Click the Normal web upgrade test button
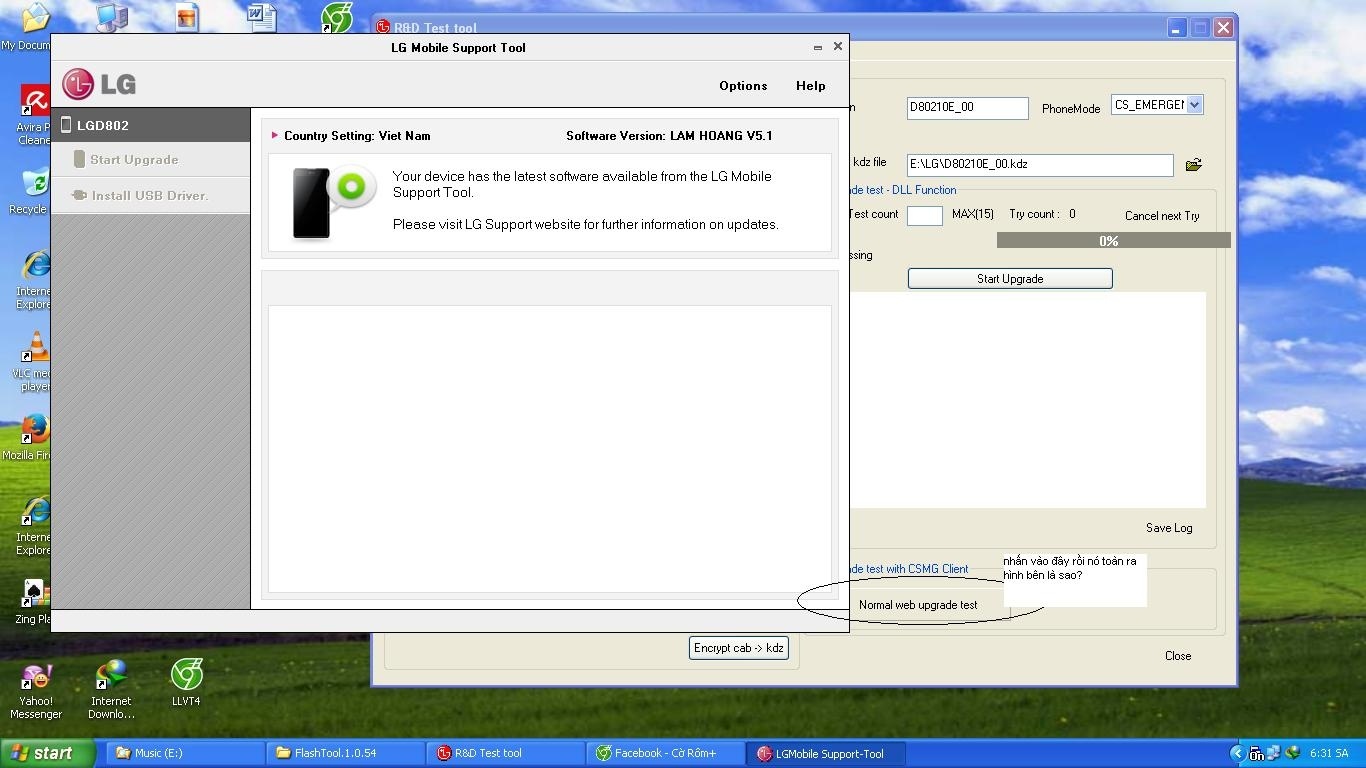This screenshot has width=1366, height=768. pos(917,605)
